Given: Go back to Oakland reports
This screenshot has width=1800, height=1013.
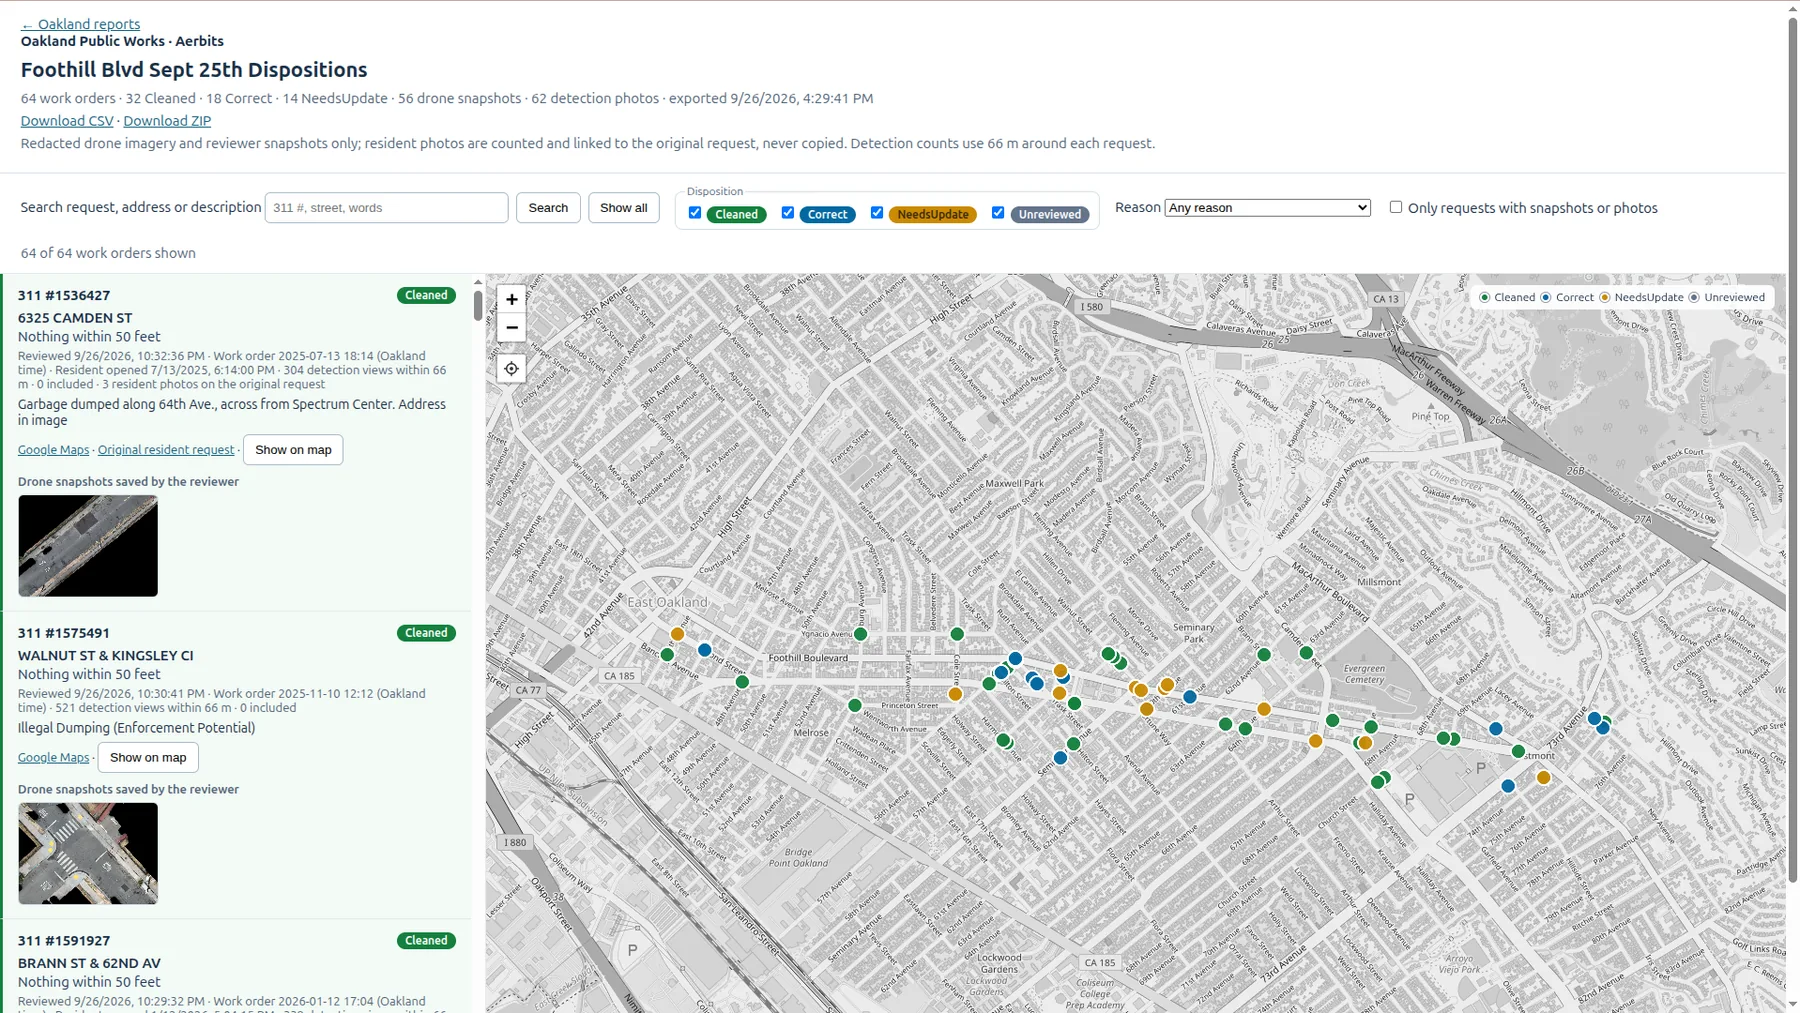Looking at the screenshot, I should [x=80, y=24].
